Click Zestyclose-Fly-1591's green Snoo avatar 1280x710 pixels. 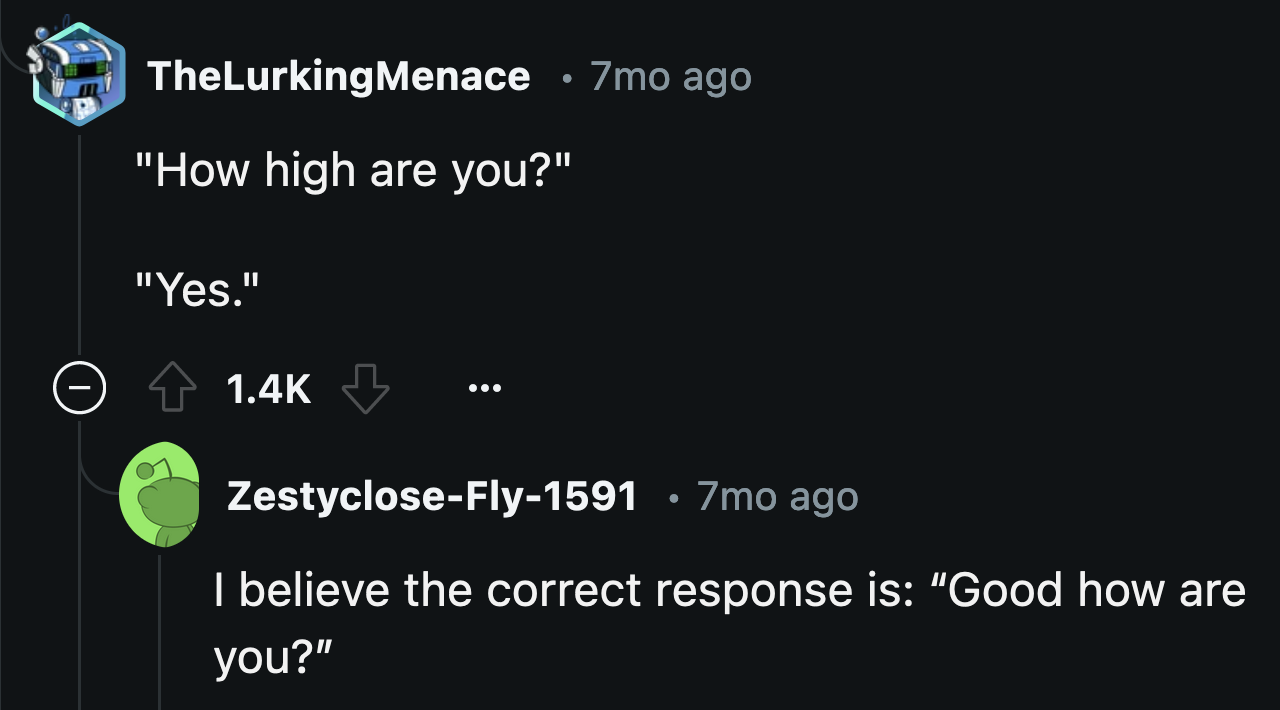(160, 495)
